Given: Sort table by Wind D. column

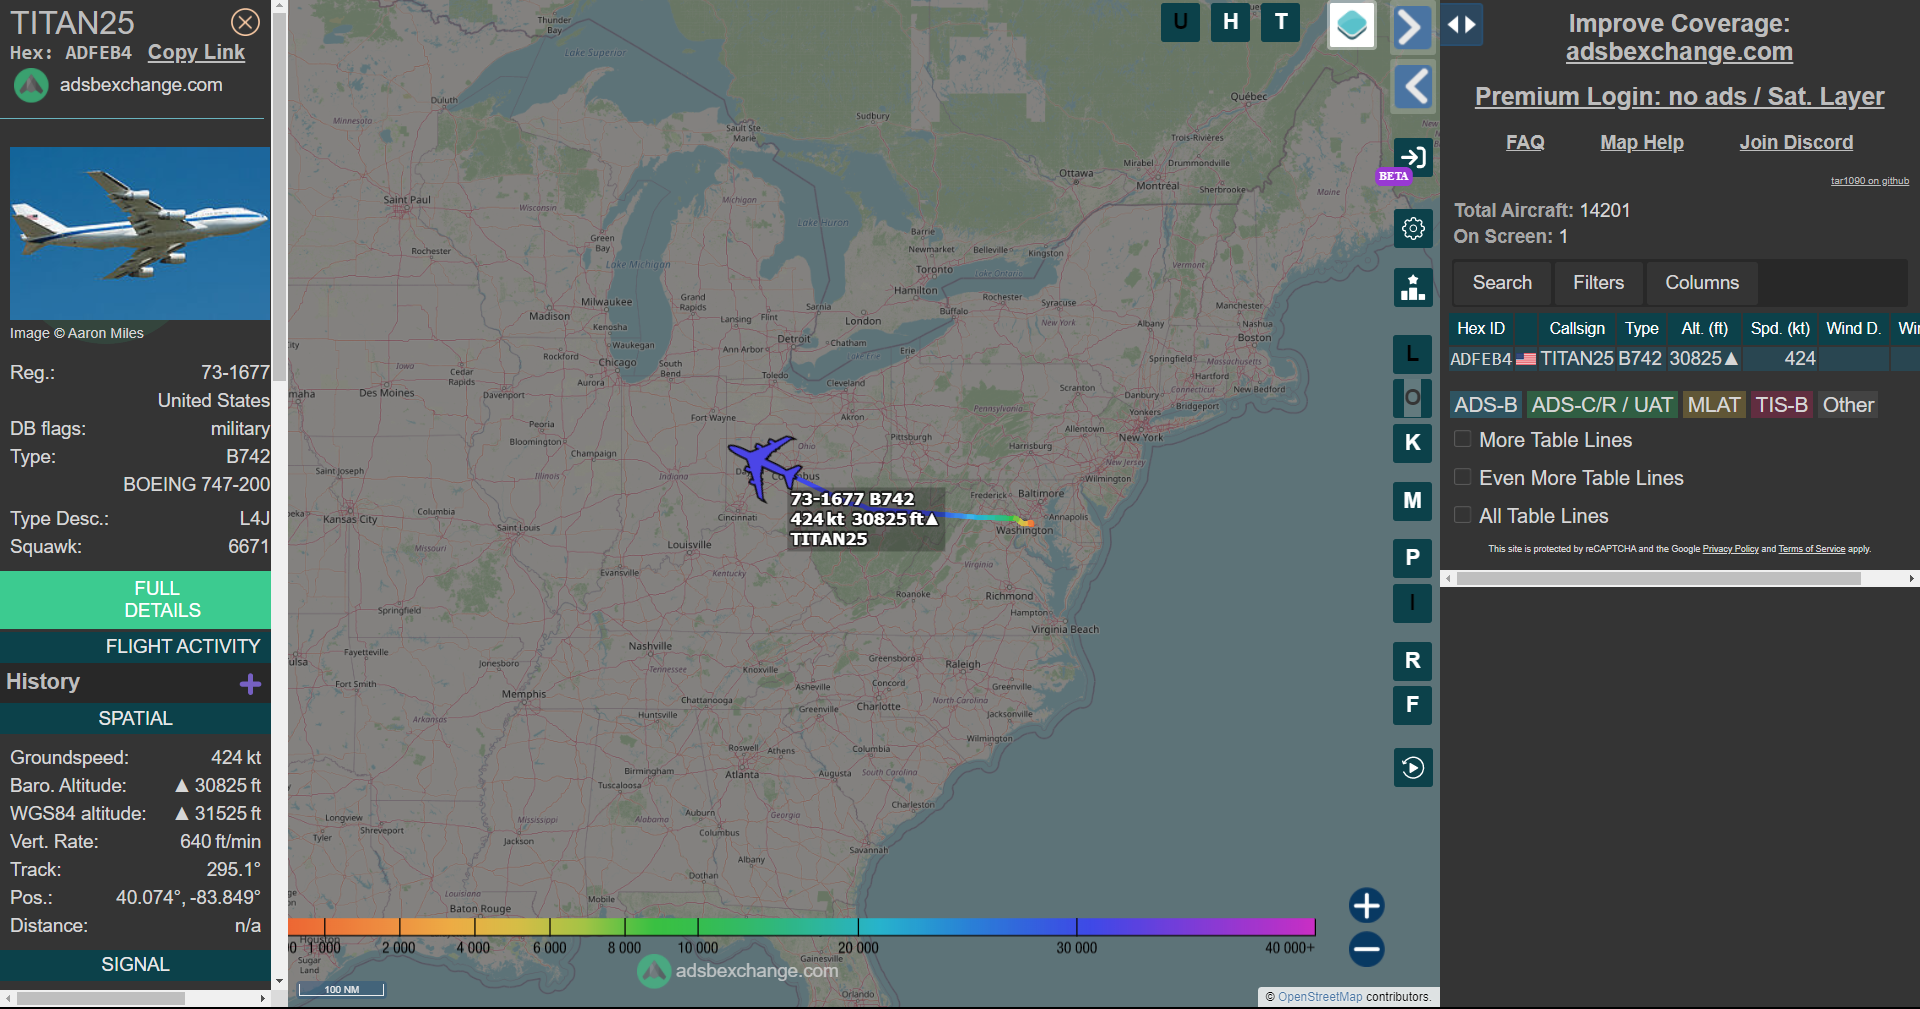Looking at the screenshot, I should 1854,329.
